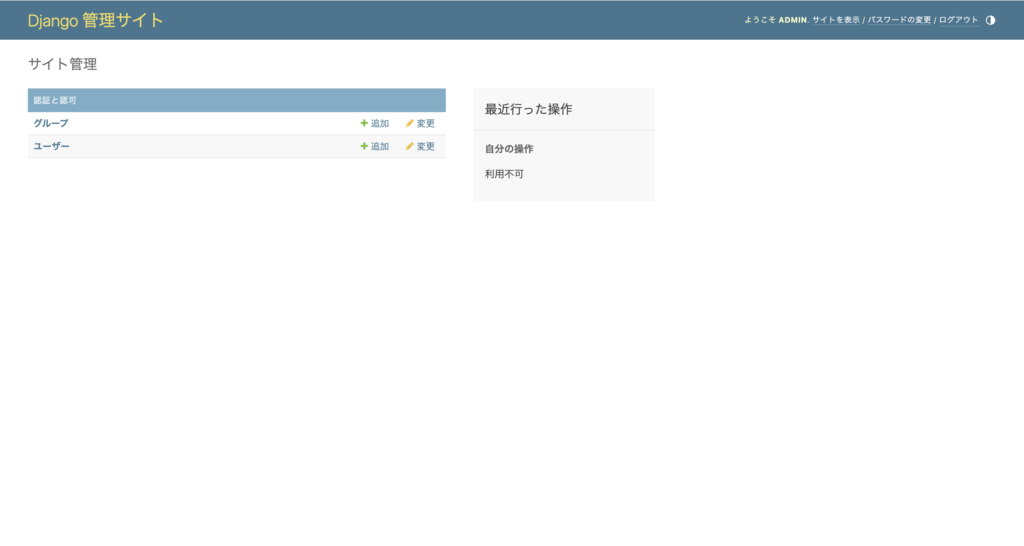Follow the サイトを表示 link

click(836, 20)
